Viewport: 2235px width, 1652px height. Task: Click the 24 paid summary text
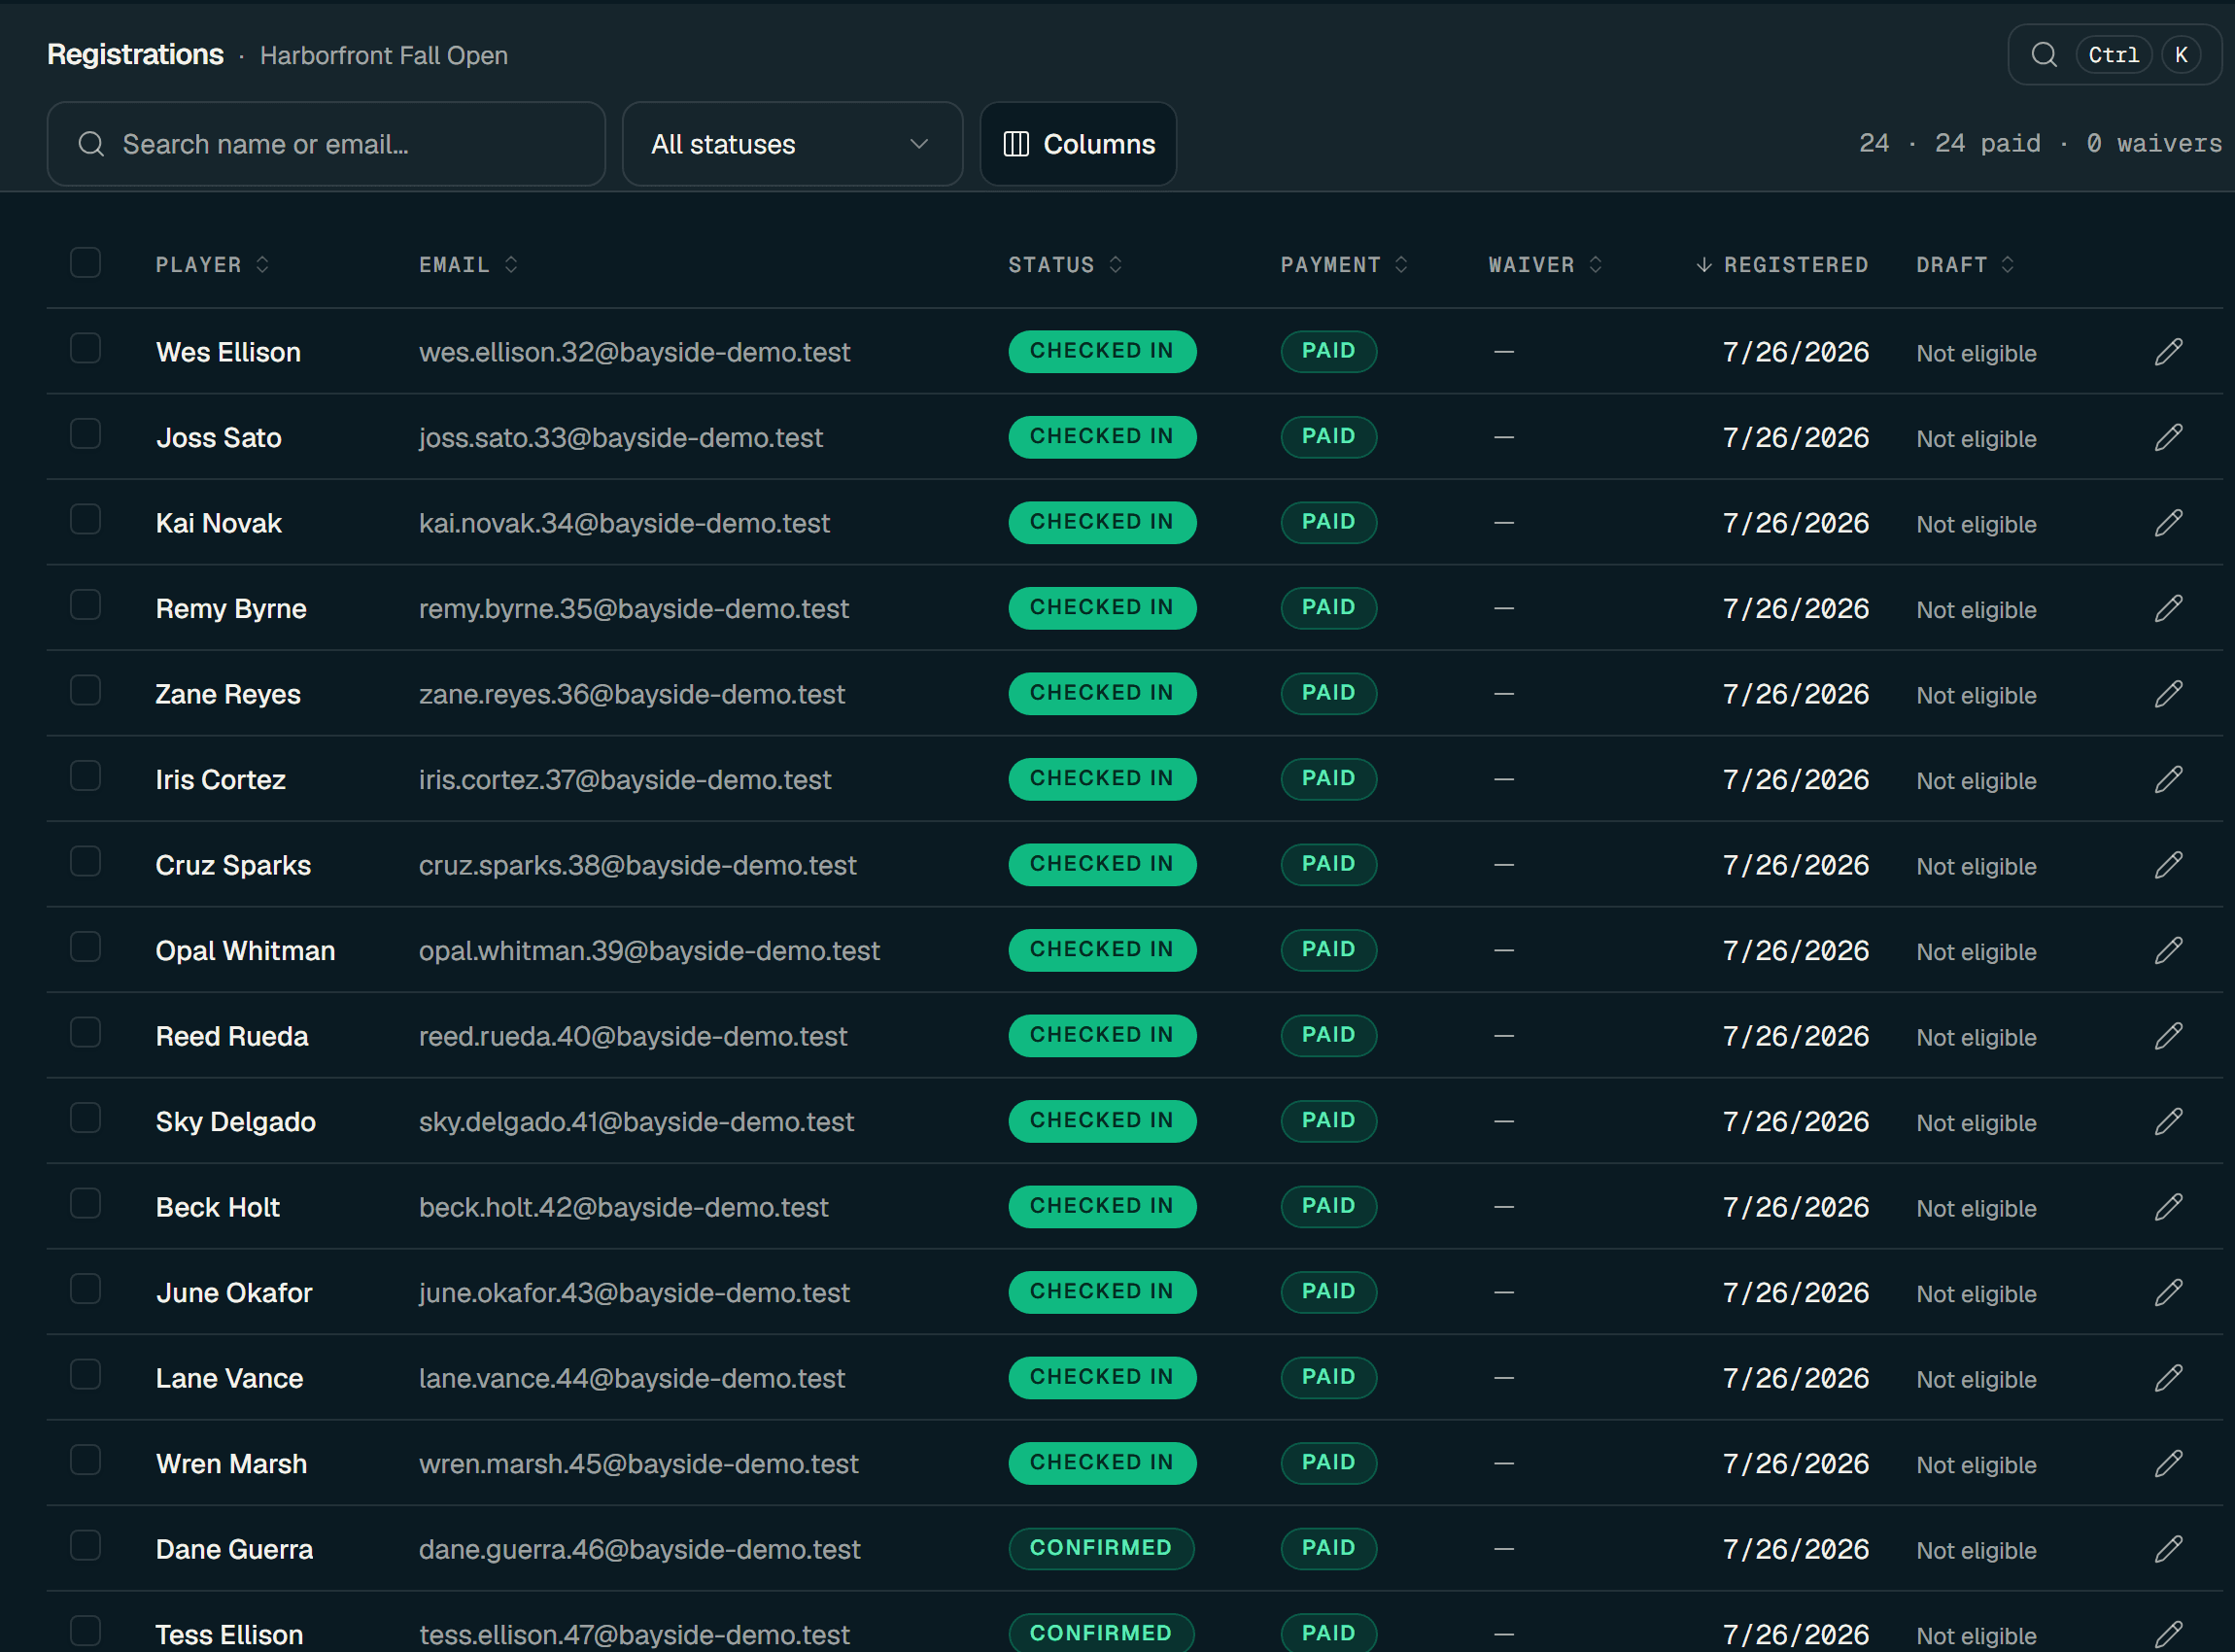click(1987, 144)
